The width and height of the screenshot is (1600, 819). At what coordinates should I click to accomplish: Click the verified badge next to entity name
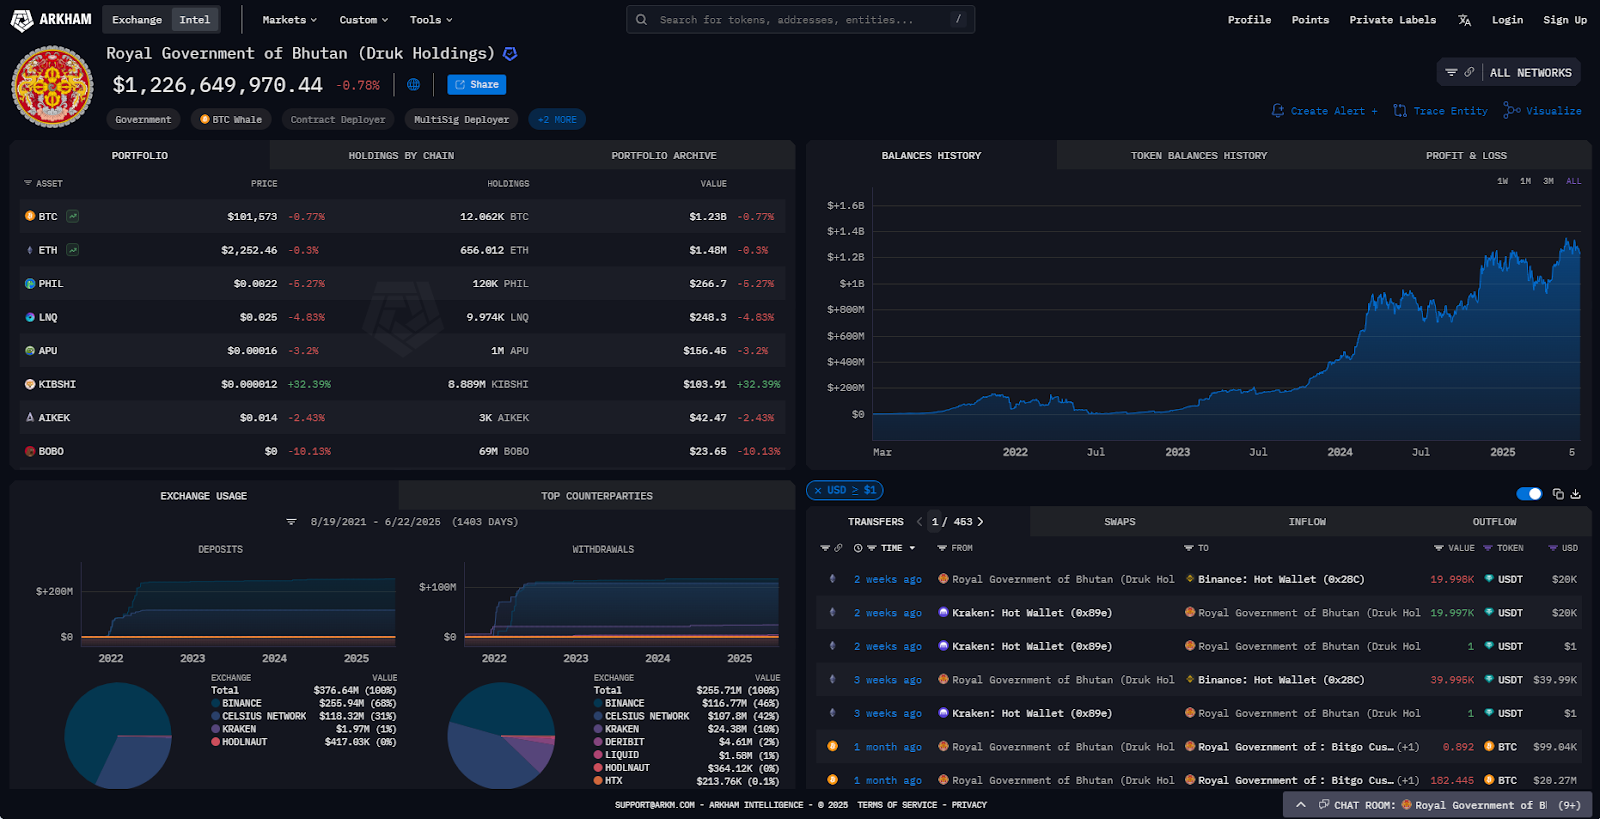pos(510,54)
